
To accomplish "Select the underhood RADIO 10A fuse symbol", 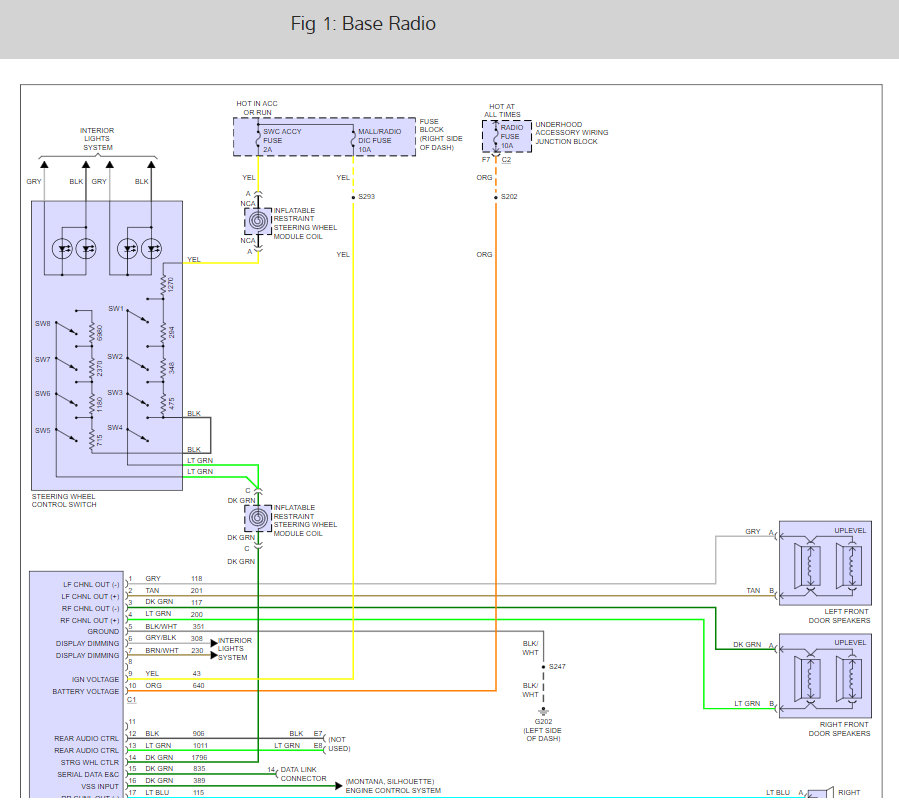I will [x=494, y=135].
